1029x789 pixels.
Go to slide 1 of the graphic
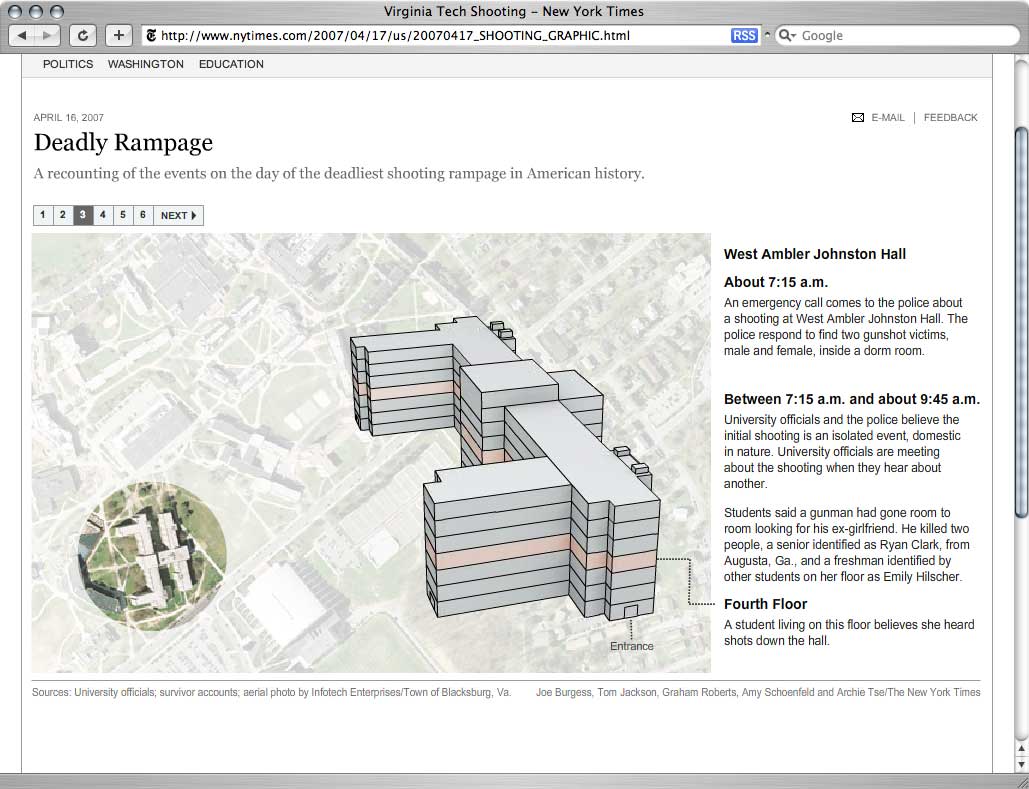tap(43, 215)
